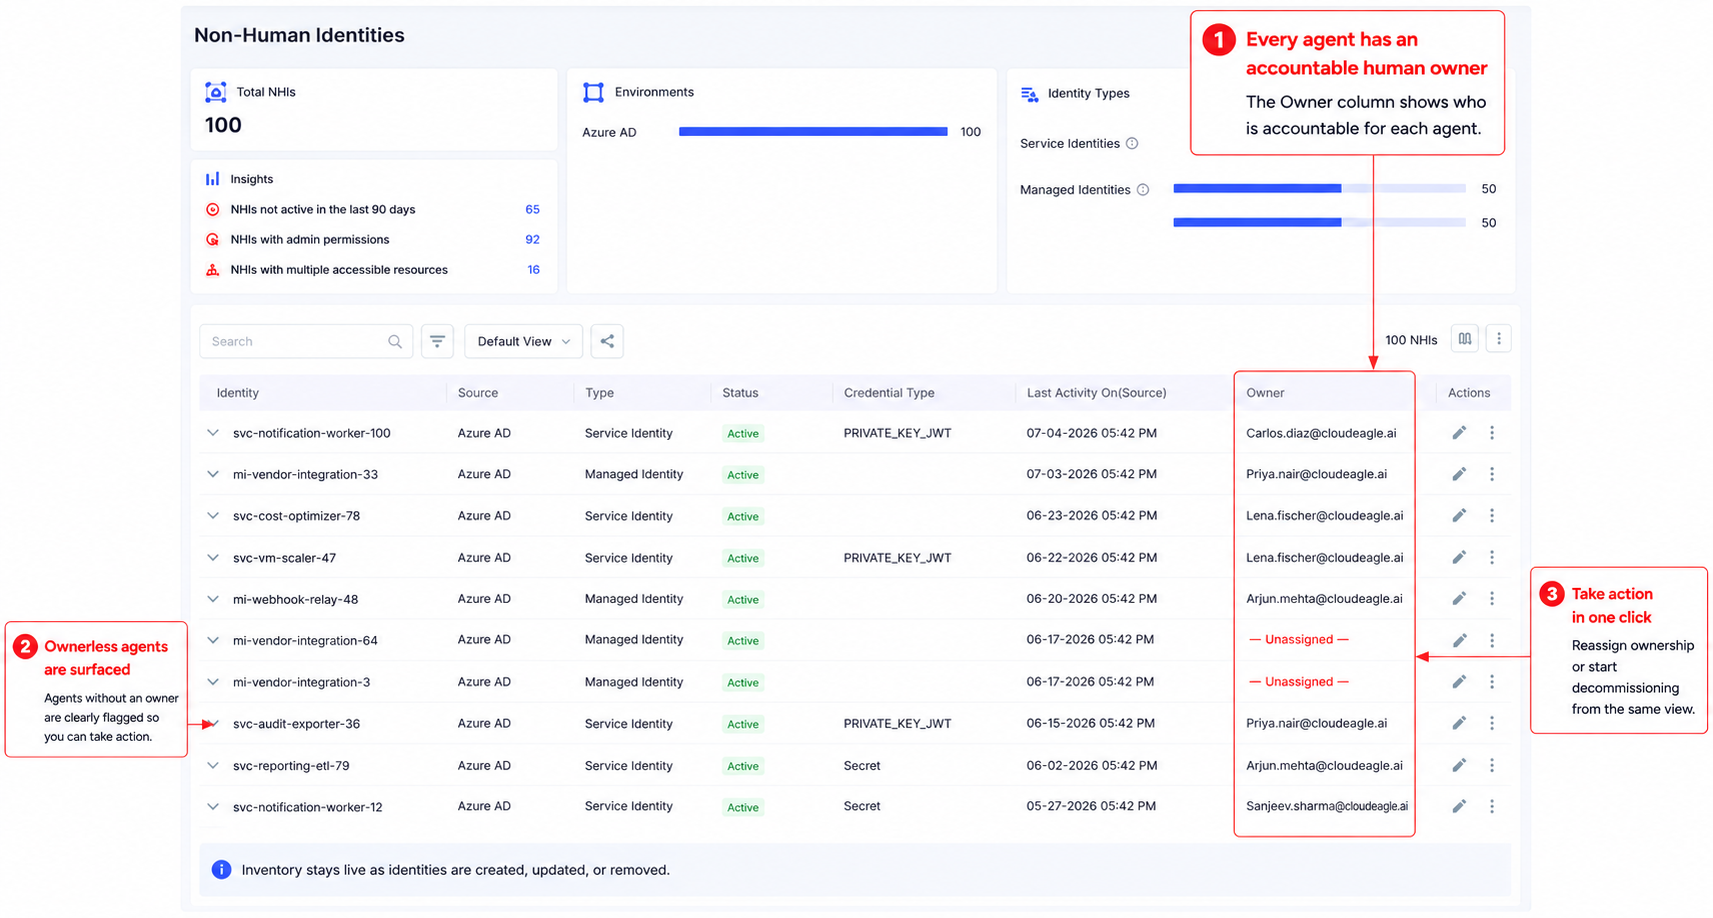
Task: Sort by the Source column header
Action: tap(478, 393)
